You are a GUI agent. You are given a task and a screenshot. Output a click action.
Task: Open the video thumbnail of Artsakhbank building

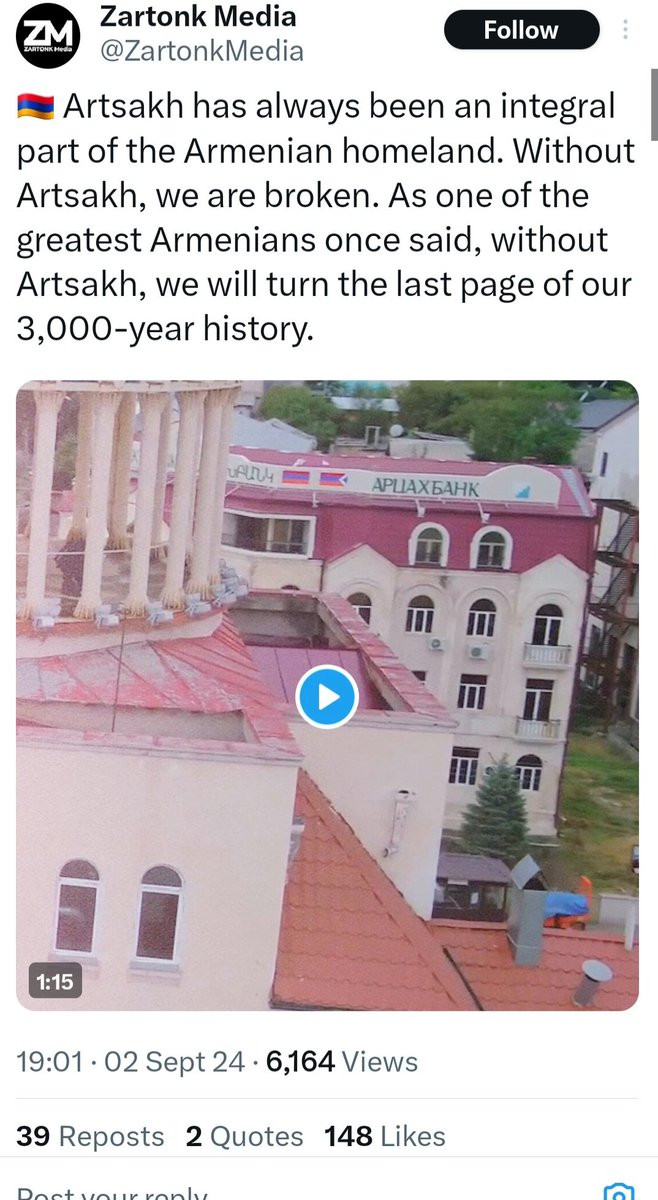point(327,696)
